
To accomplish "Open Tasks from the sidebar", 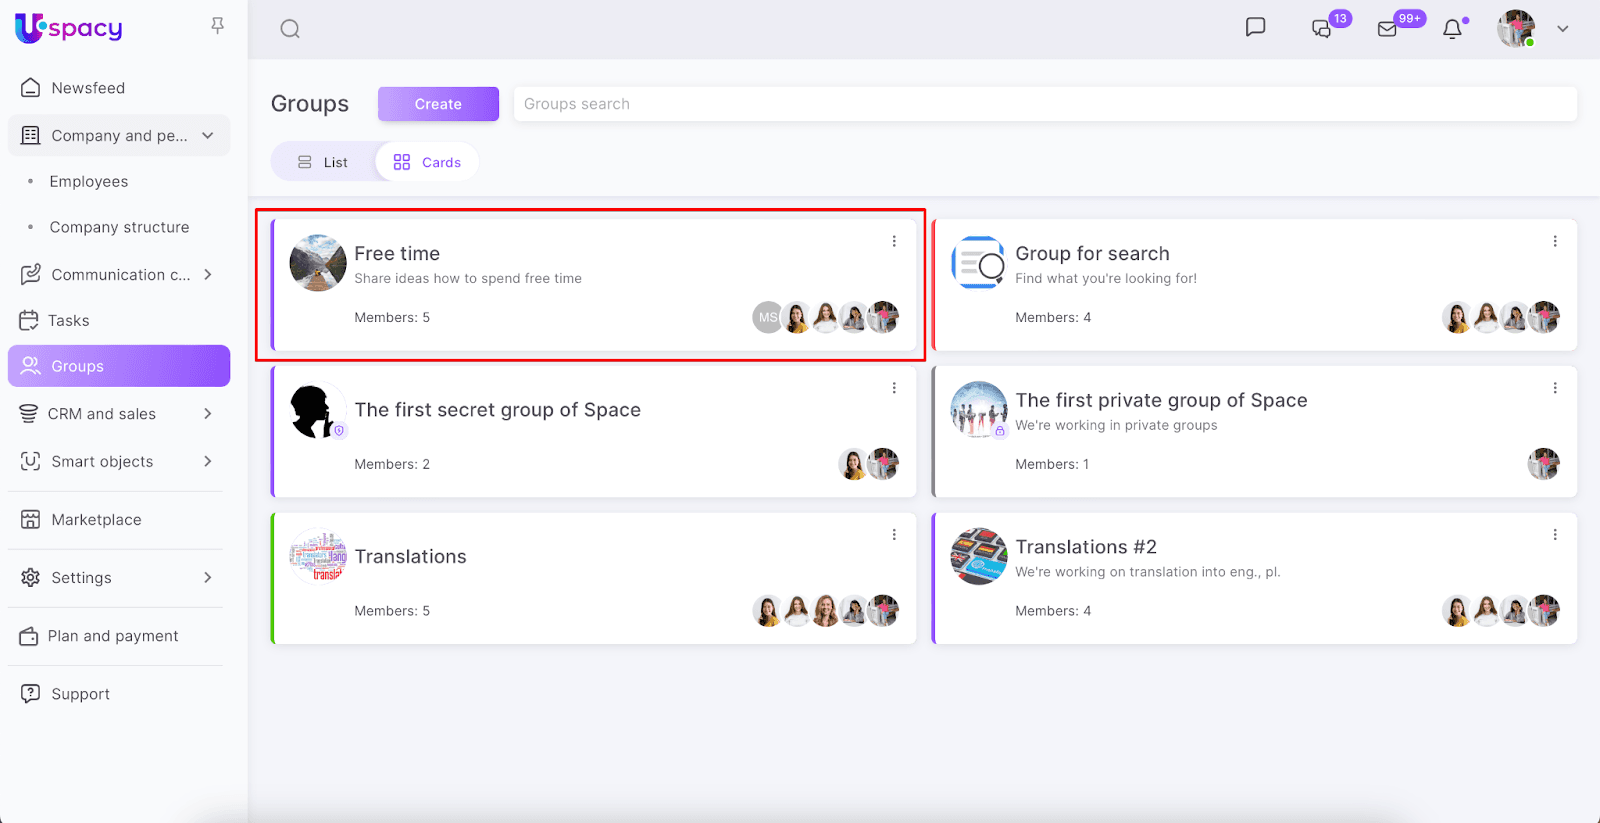I will 68,321.
